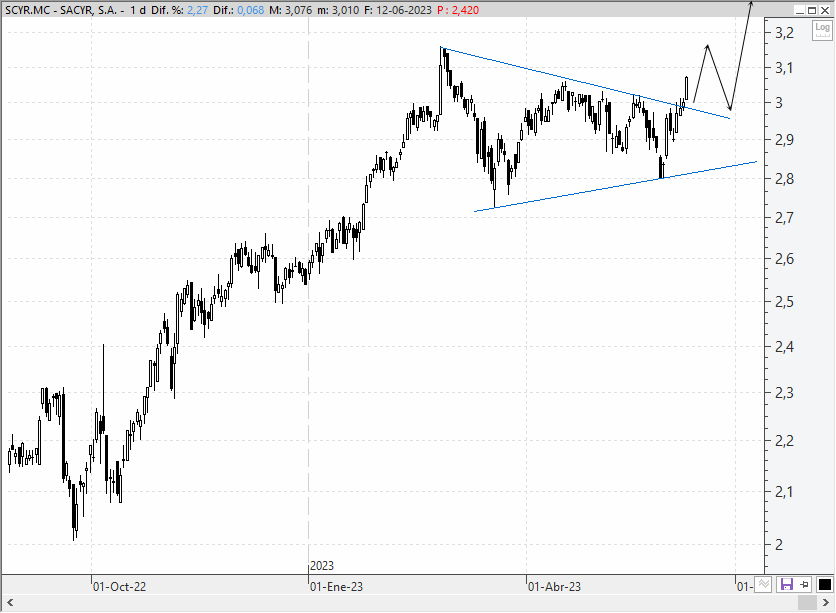Click the 'Dif. %: 2,27' value
The height and width of the screenshot is (613, 836).
click(x=179, y=10)
